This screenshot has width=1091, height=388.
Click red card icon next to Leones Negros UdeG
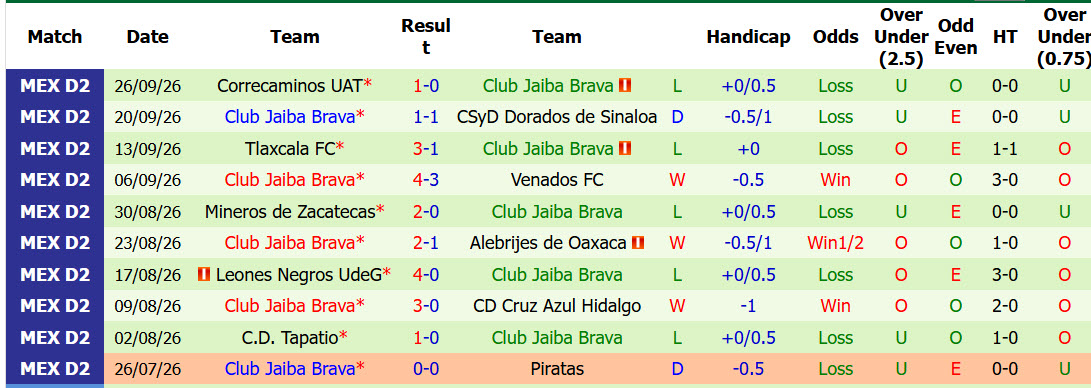click(204, 275)
